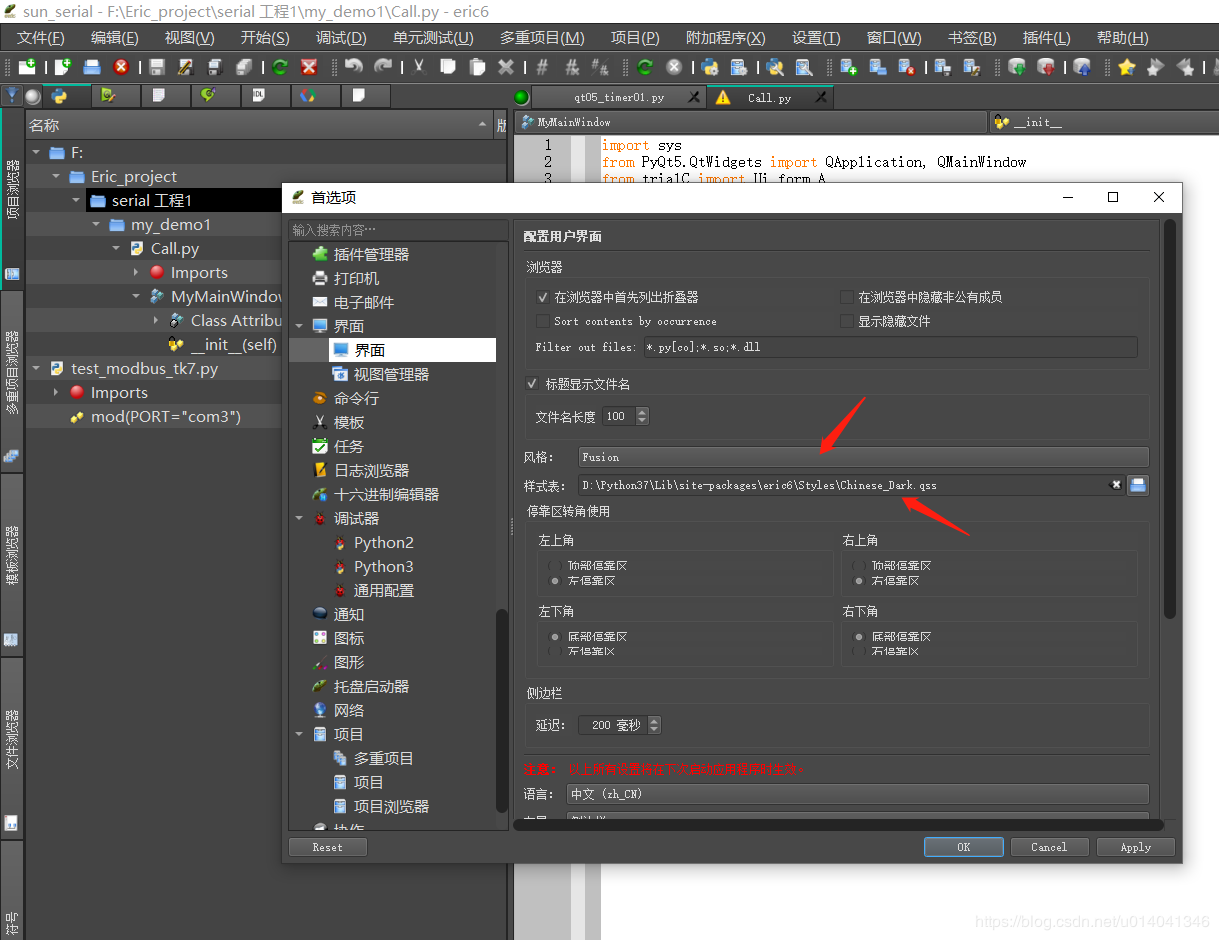Check 显示隐藏文件 checkbox
1219x940 pixels.
click(847, 321)
